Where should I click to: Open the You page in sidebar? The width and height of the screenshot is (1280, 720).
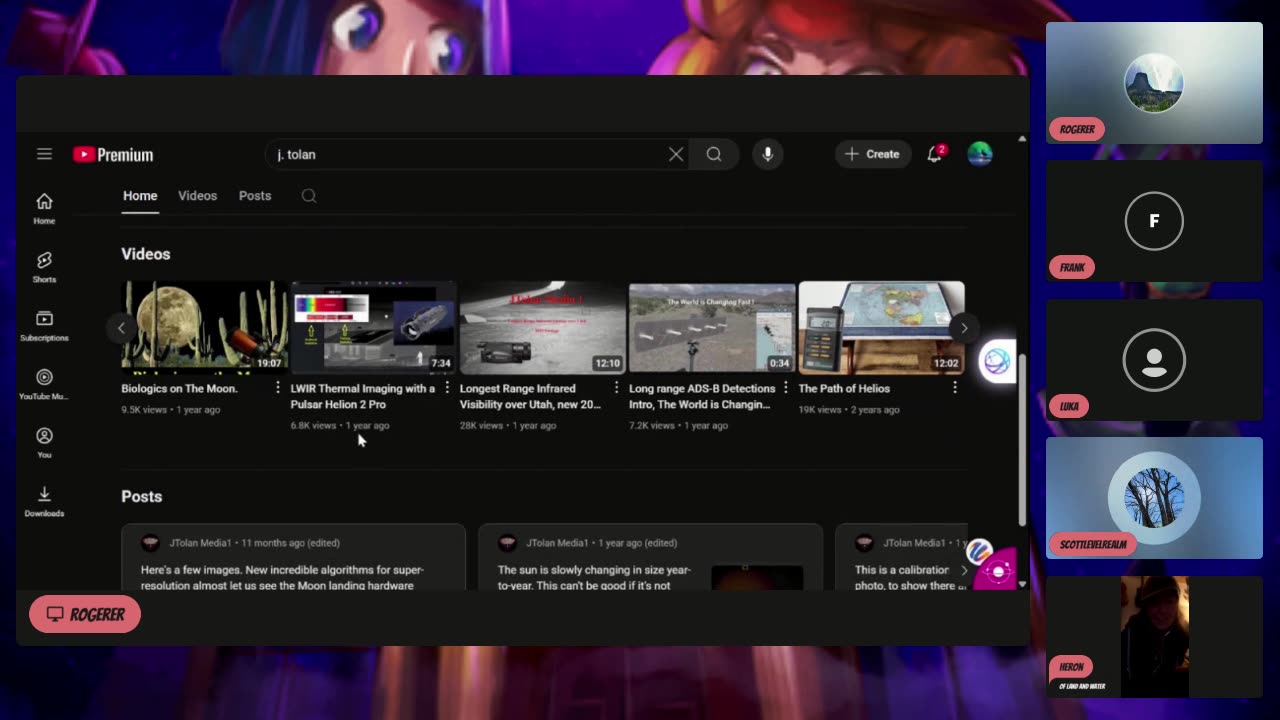click(x=44, y=442)
